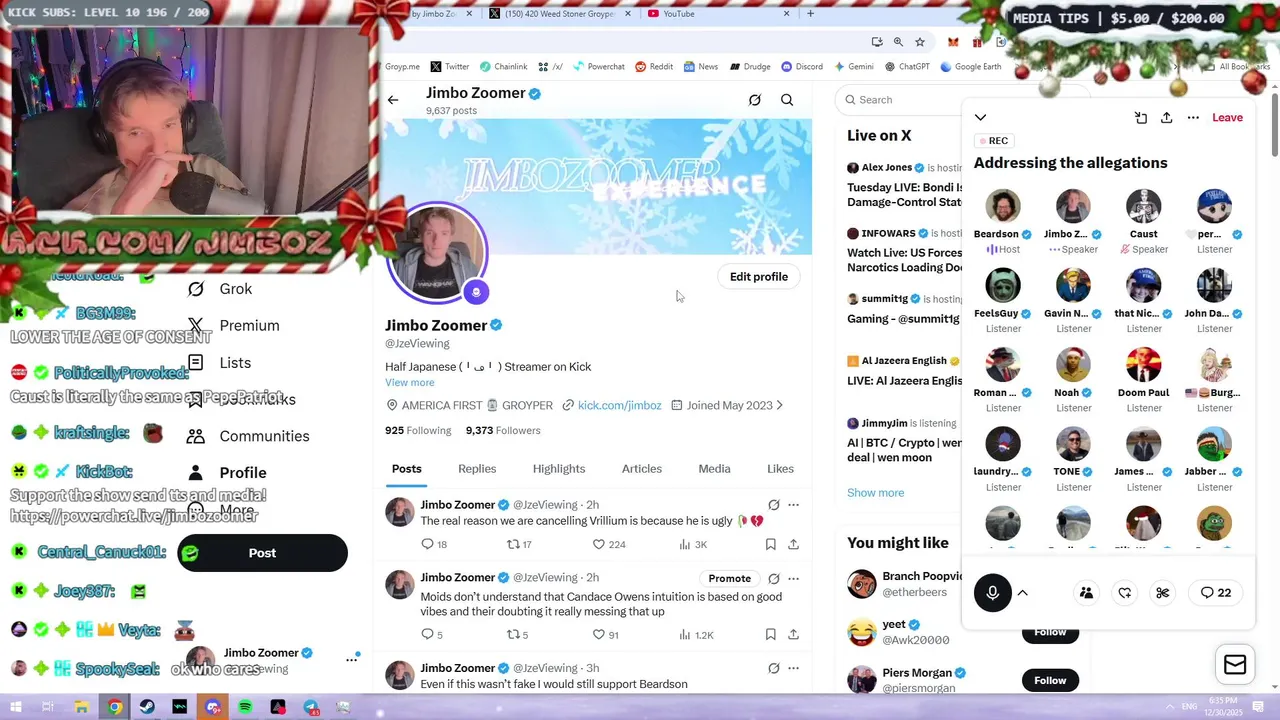This screenshot has height=720, width=1280.
Task: Expand the microphone options chevron
Action: tap(1022, 593)
